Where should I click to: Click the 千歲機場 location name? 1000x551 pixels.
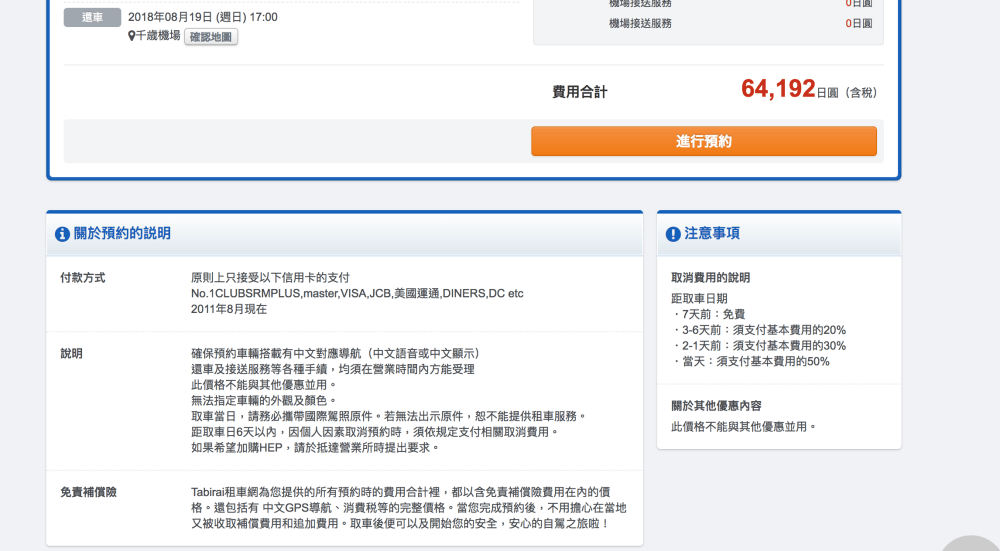(158, 36)
